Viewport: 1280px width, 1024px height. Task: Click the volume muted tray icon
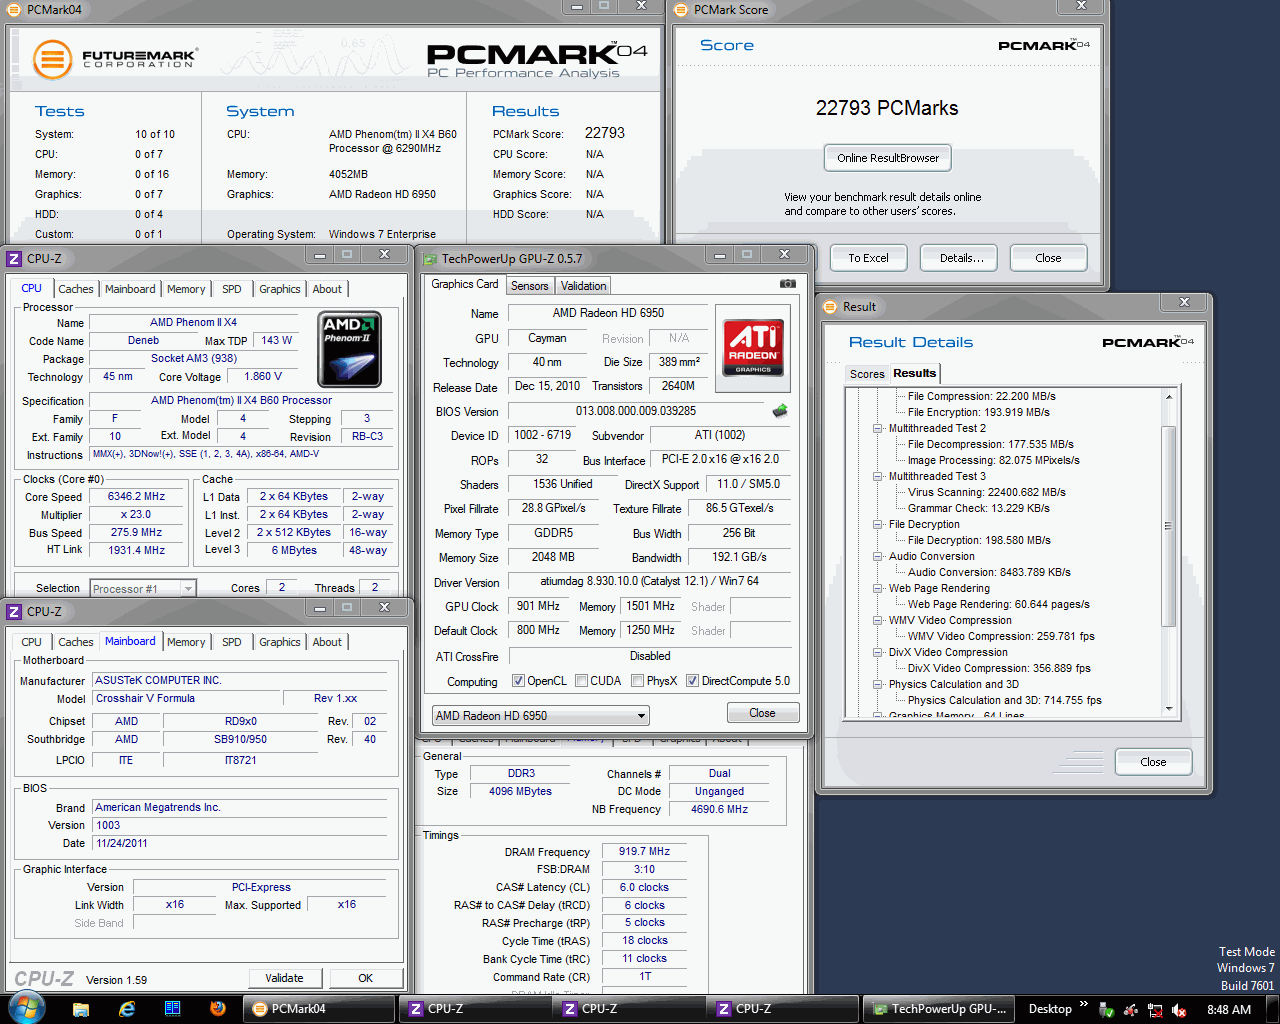[1179, 1010]
